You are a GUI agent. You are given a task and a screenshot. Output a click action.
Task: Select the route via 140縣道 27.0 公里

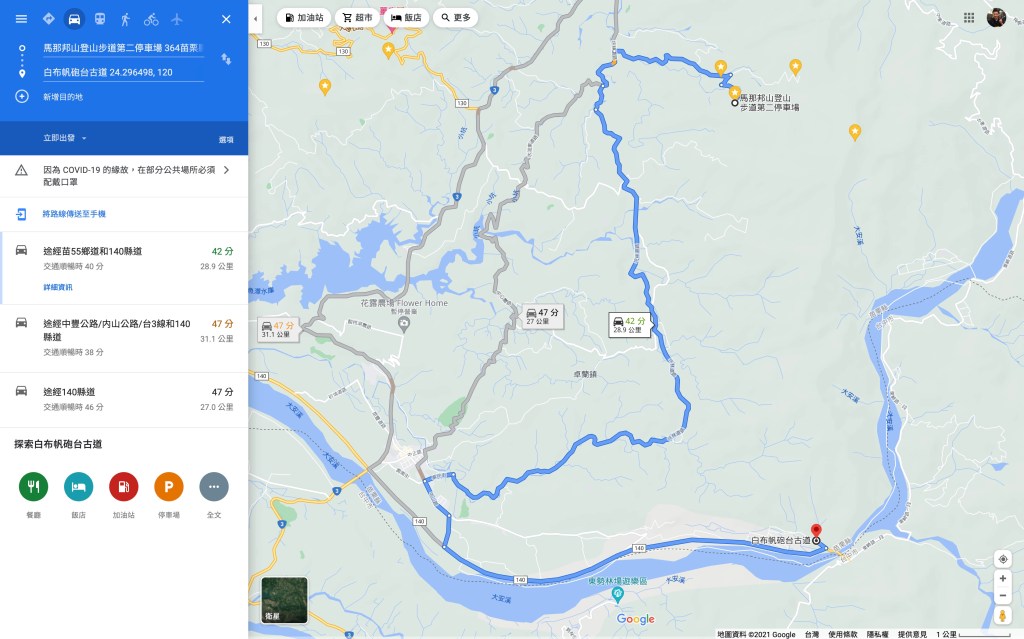coord(124,399)
